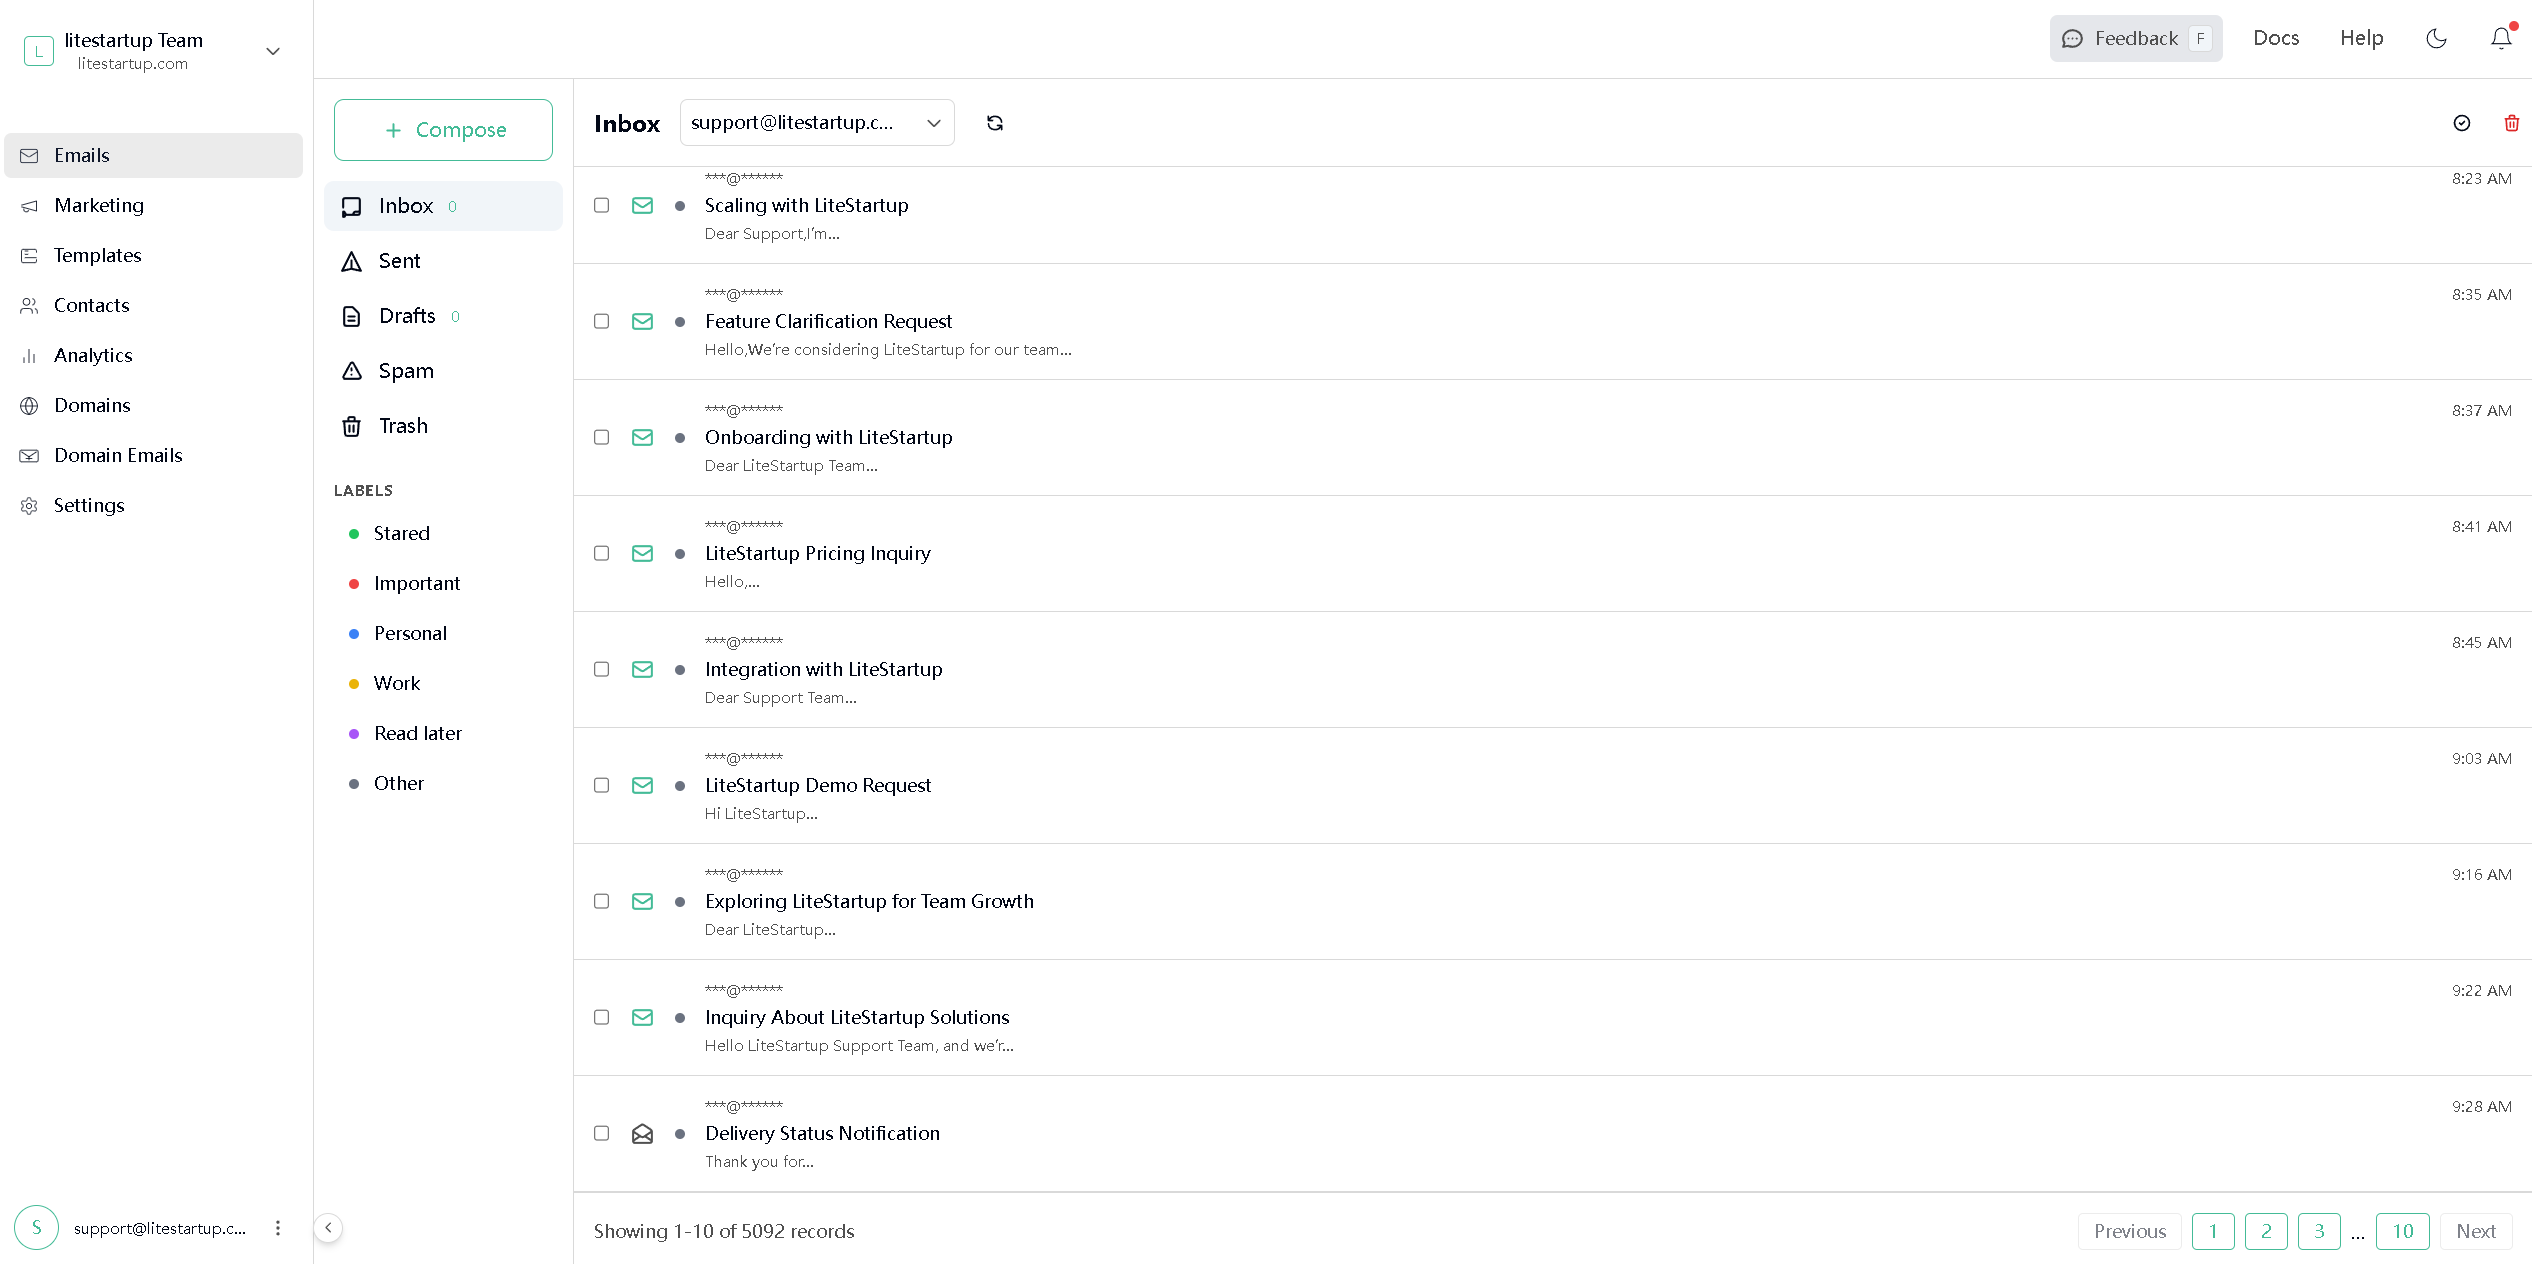Switch to the Sent folder
This screenshot has width=2532, height=1264.
[x=398, y=260]
